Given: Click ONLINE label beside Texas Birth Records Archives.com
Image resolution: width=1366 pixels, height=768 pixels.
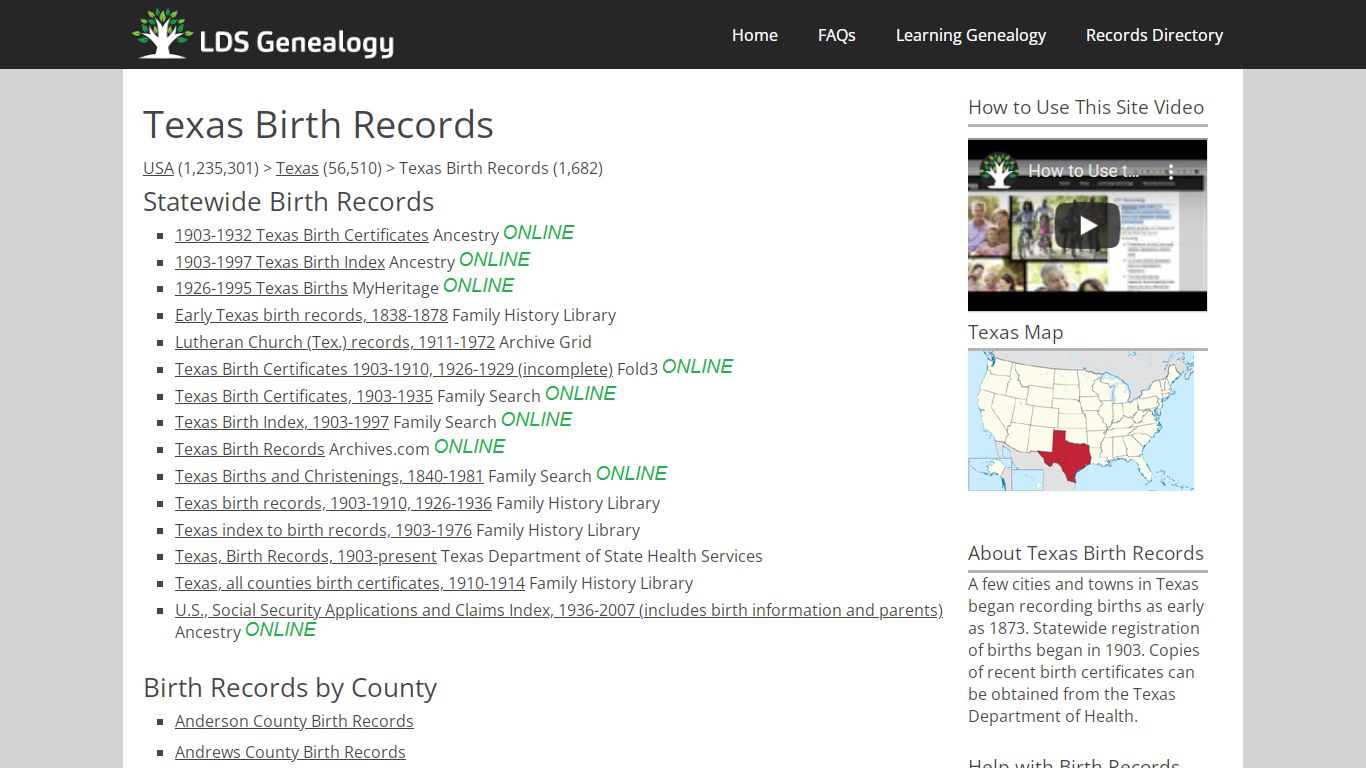Looking at the screenshot, I should (x=469, y=446).
